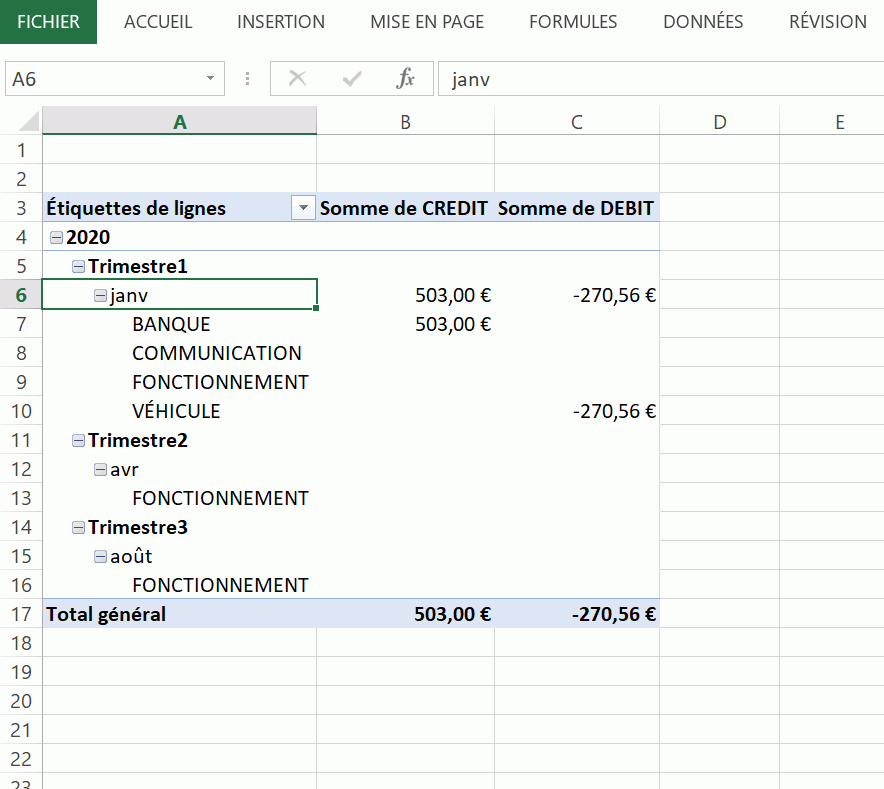The width and height of the screenshot is (884, 789).
Task: Click the Select All corner triangle
Action: click(29, 123)
